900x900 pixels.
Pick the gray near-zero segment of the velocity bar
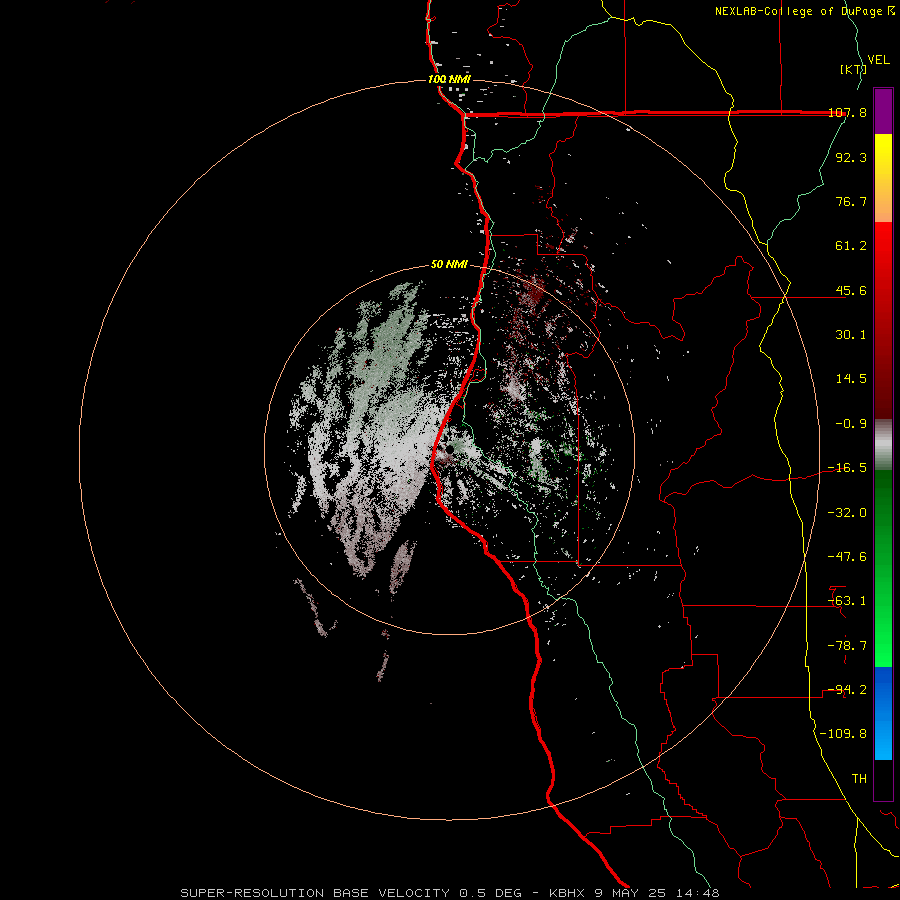pos(883,445)
